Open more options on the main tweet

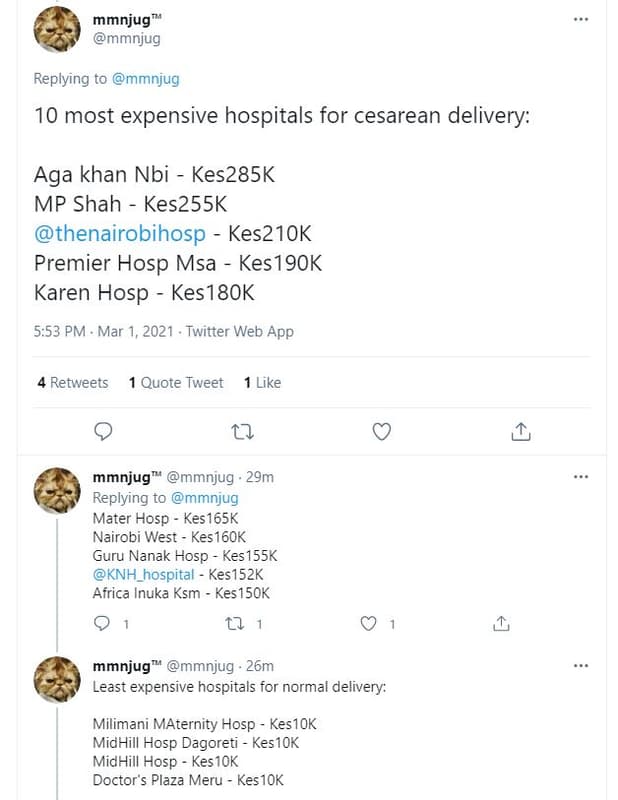point(580,18)
